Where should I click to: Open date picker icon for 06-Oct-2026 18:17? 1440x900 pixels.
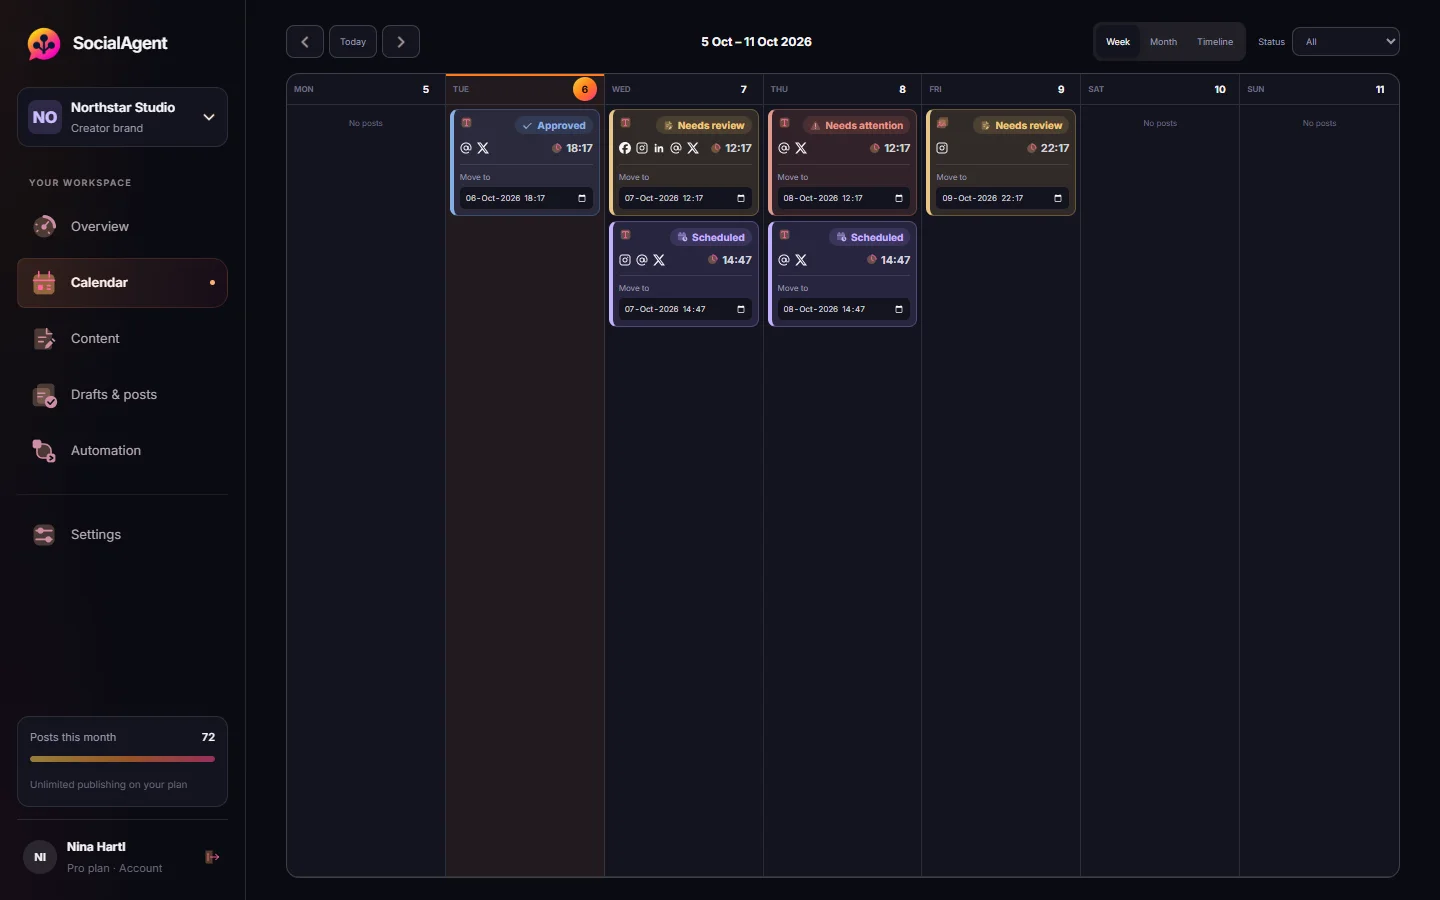(x=582, y=198)
